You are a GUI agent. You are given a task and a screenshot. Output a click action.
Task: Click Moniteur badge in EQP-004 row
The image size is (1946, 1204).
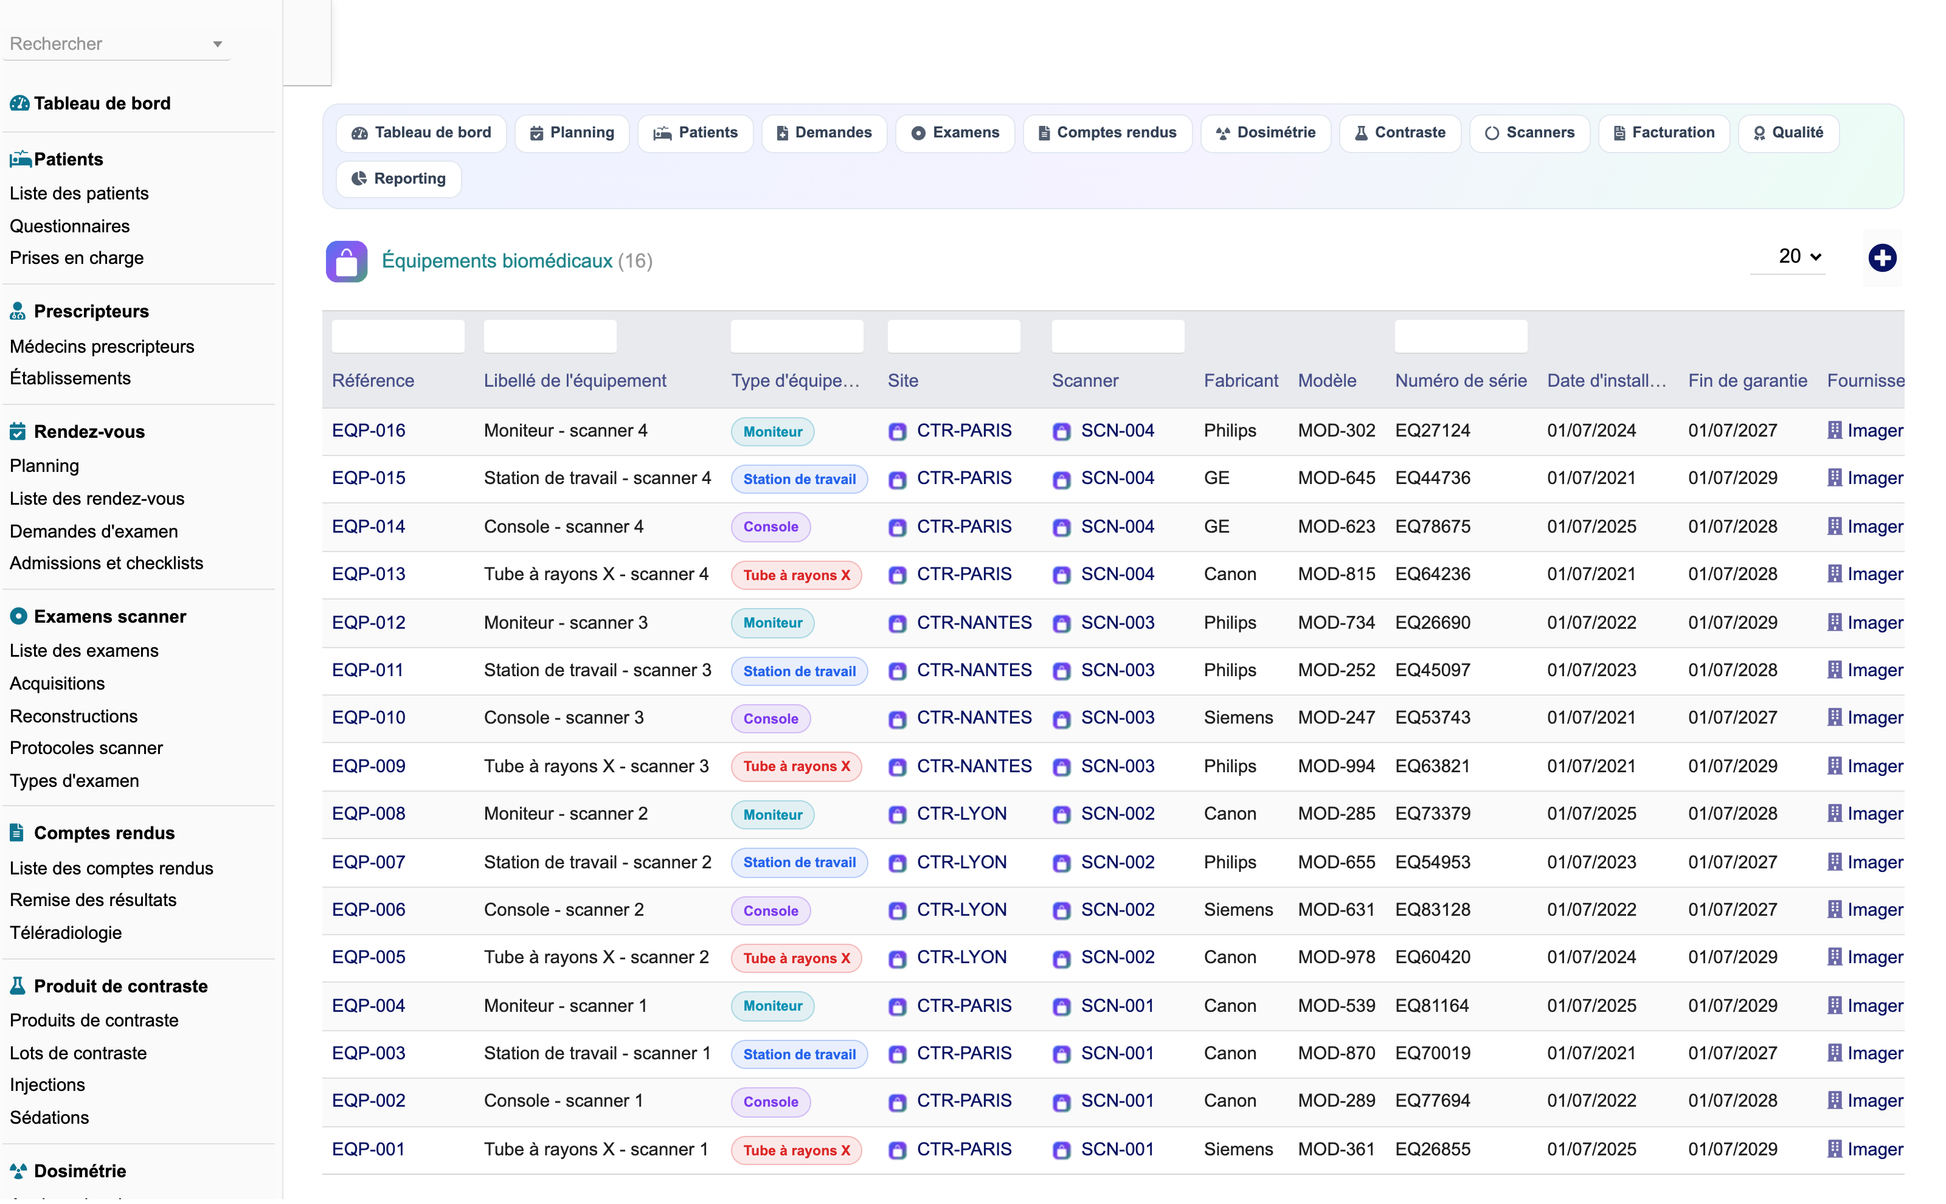click(x=772, y=1006)
